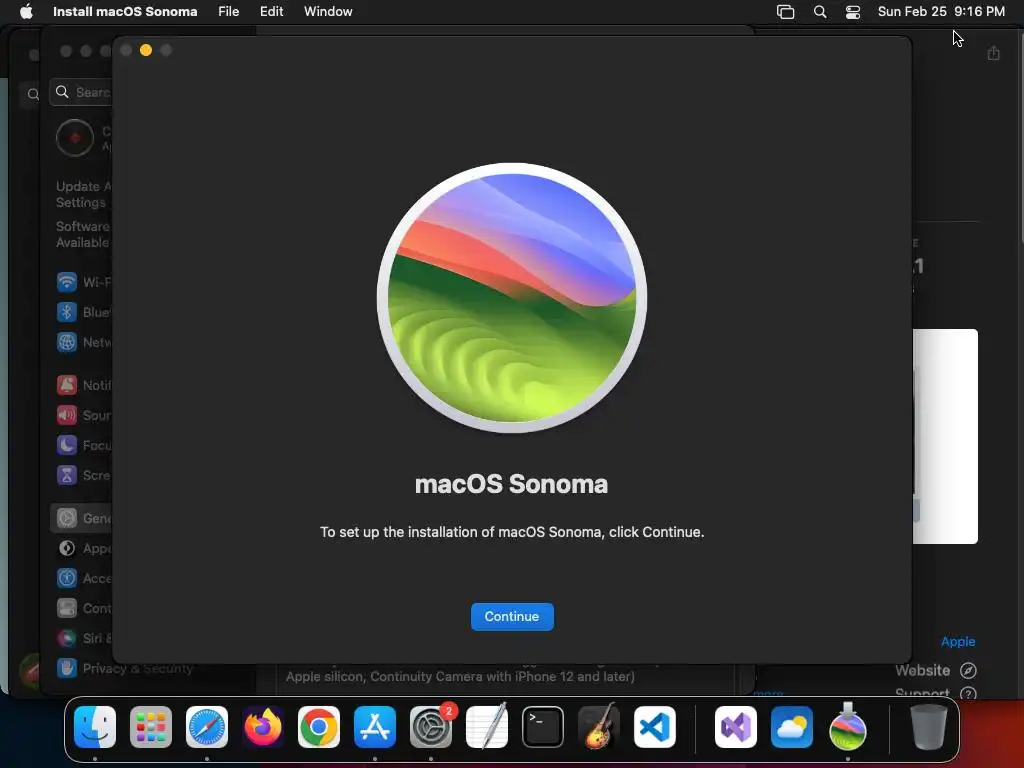Select General in System Settings sidebar
1024x768 pixels.
coord(82,519)
